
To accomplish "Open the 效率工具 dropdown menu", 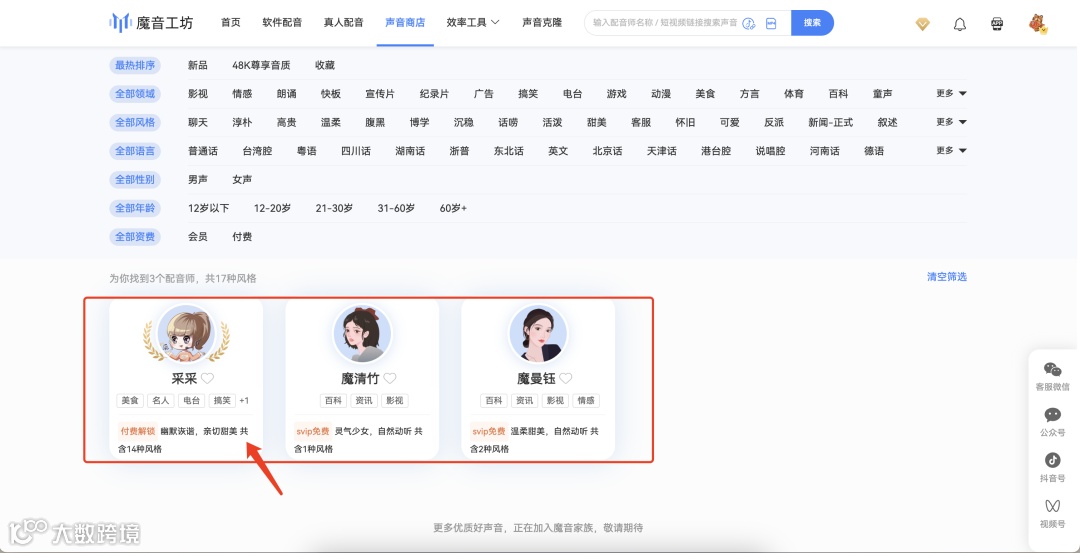I will [473, 23].
